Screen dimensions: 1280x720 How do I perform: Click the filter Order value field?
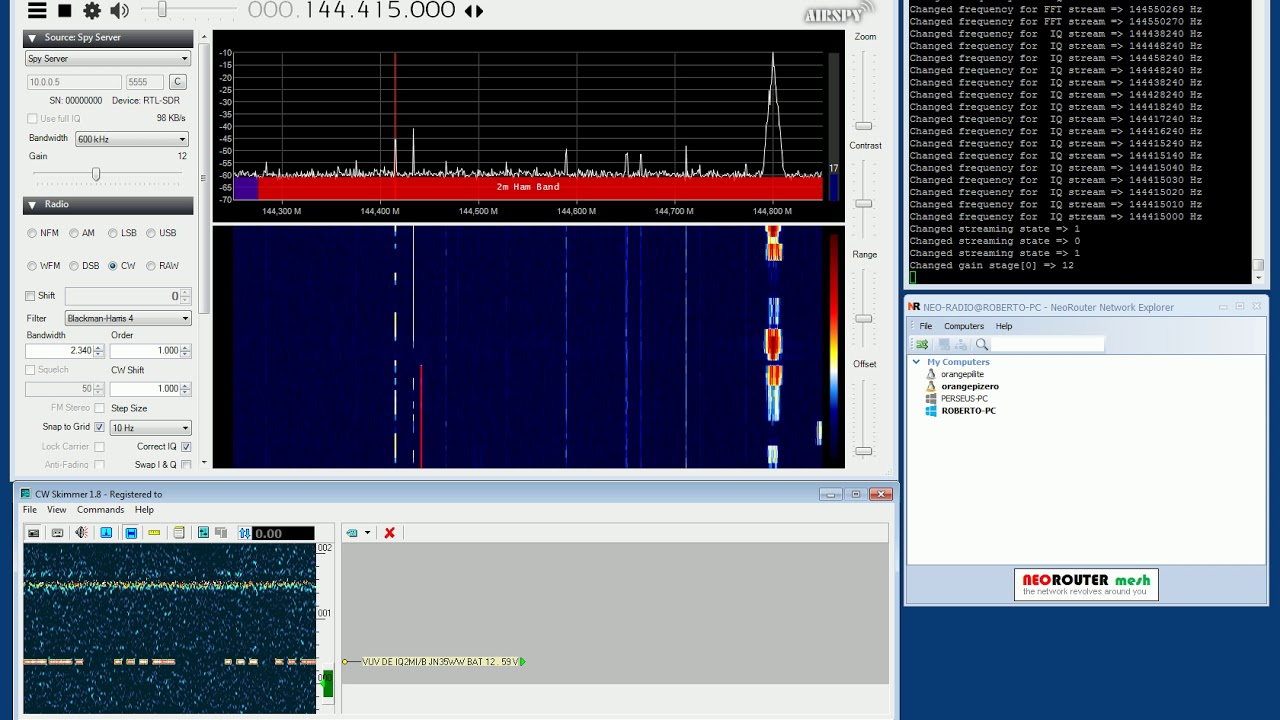[145, 351]
